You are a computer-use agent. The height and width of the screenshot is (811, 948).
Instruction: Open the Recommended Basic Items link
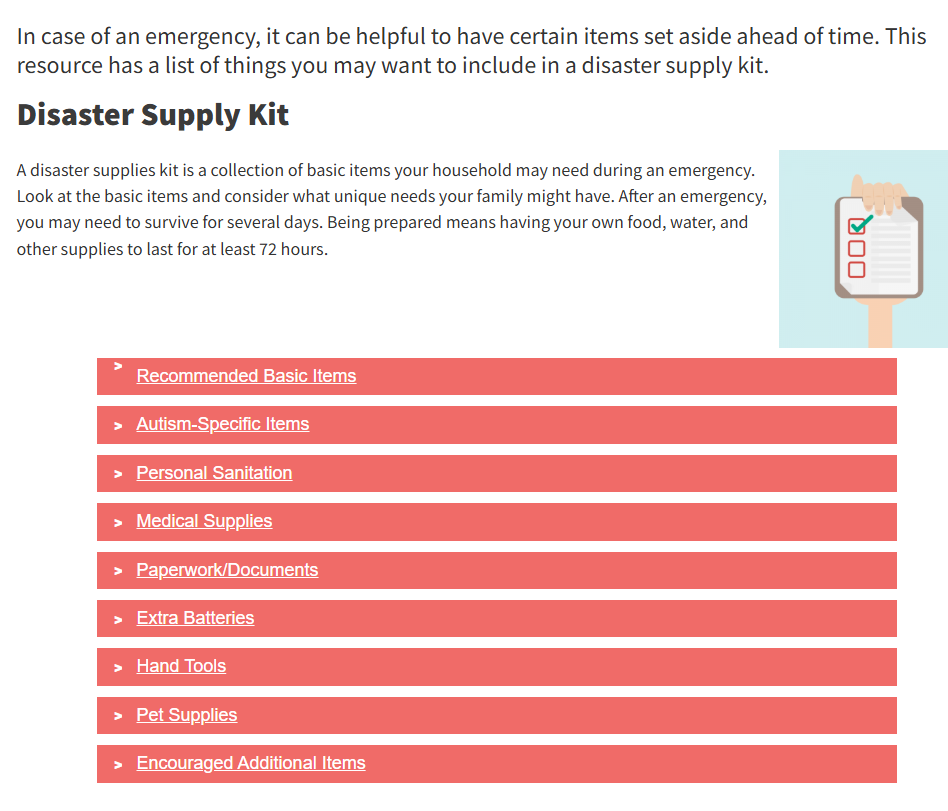click(246, 376)
